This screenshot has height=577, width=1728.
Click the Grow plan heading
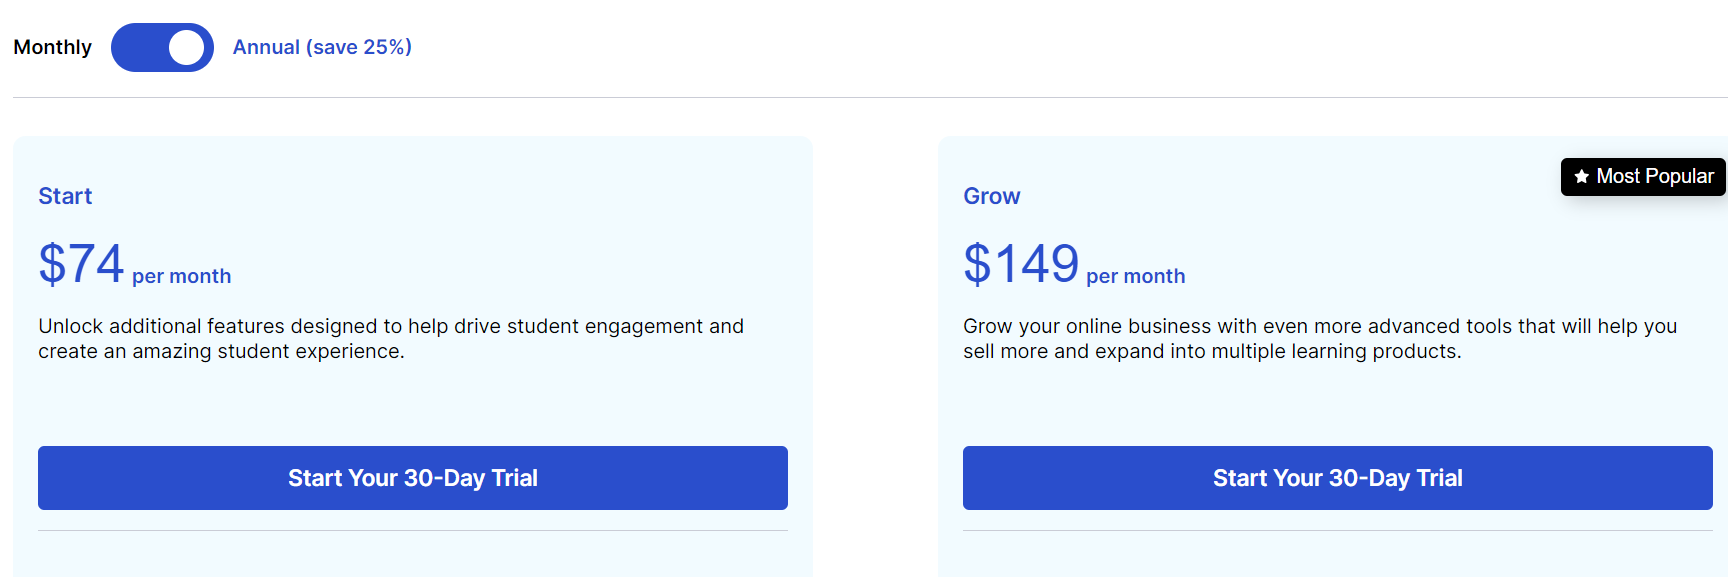coord(991,196)
